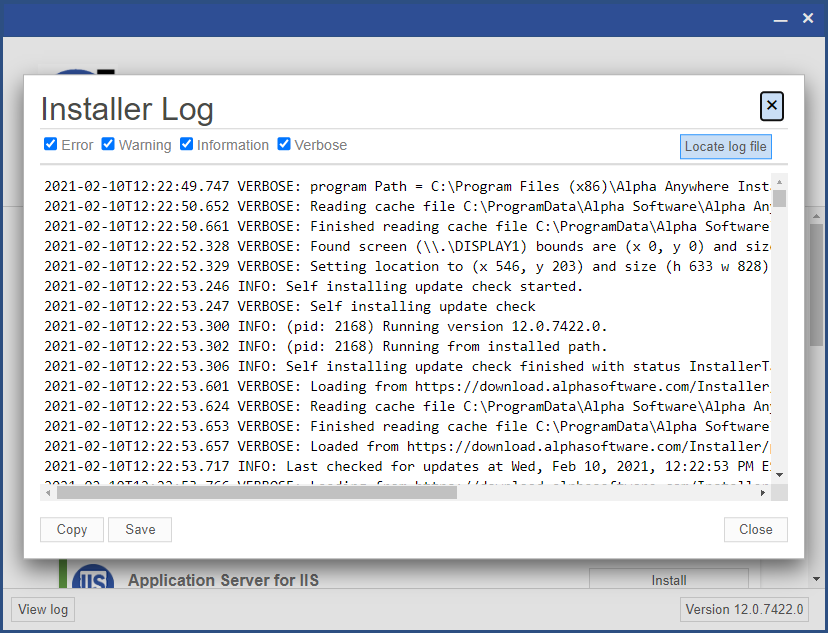Click the IIS application server icon
Screen dimensions: 828x633
[x=93, y=576]
